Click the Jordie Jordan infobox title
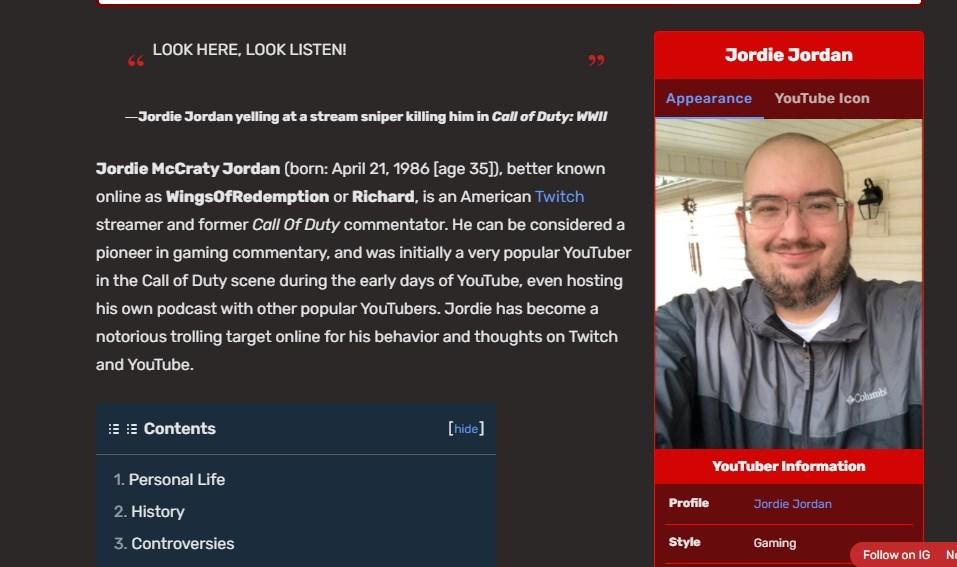The height and width of the screenshot is (567, 957). coord(789,55)
